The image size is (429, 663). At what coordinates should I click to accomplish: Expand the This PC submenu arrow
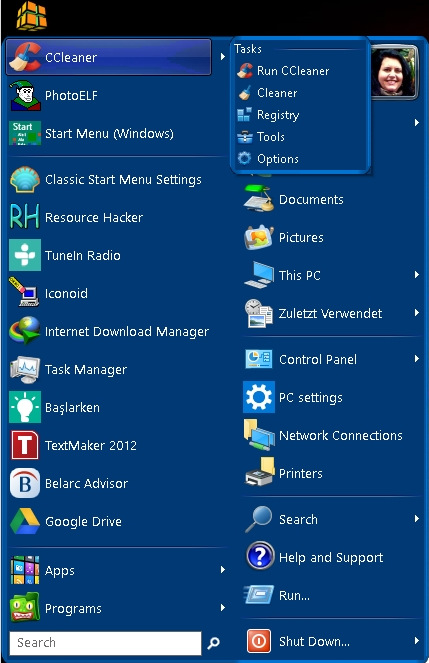tap(417, 275)
